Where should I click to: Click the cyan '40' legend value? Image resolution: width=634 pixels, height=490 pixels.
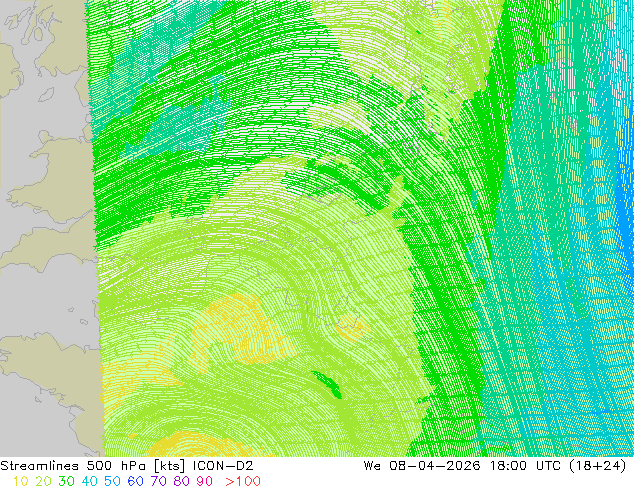89,481
